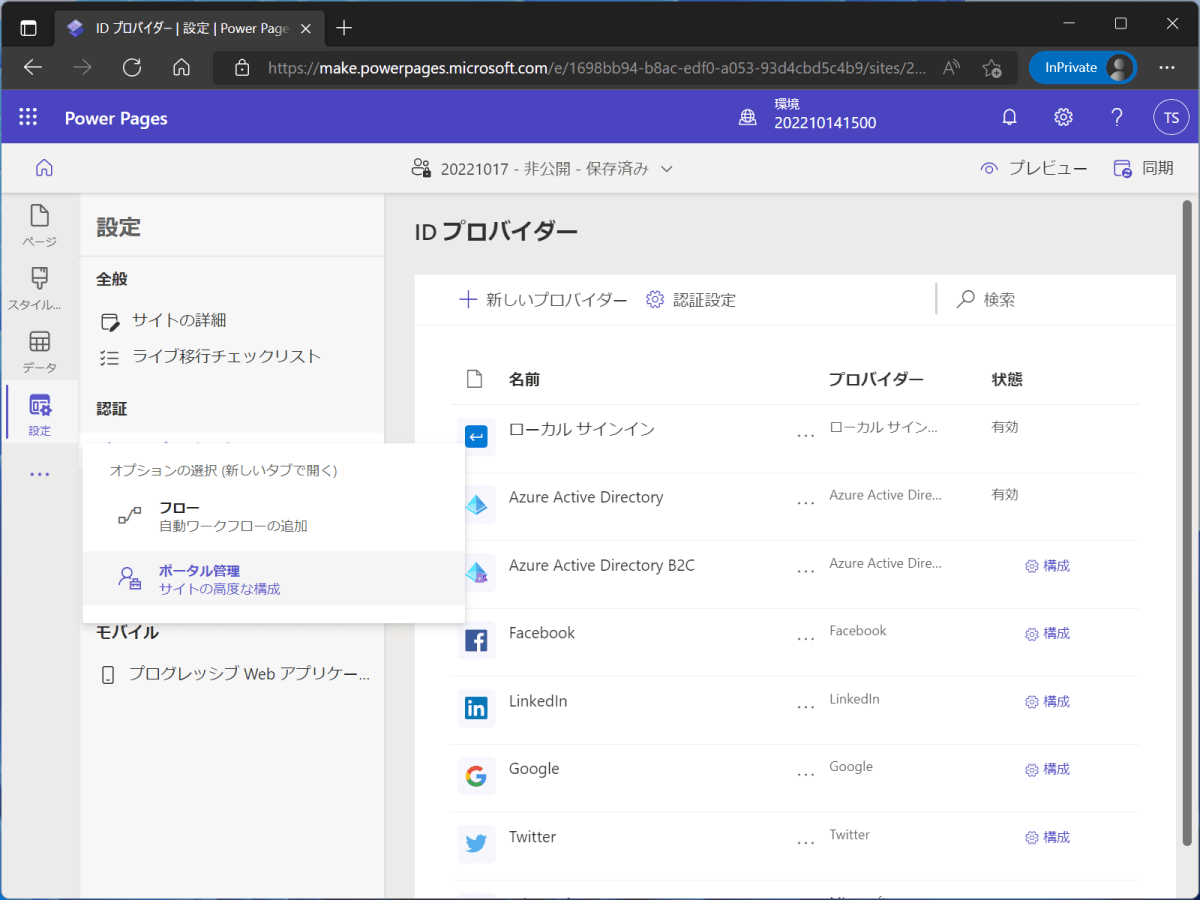Open the app launcher waffle icon
The image size is (1200, 900).
(x=28, y=118)
